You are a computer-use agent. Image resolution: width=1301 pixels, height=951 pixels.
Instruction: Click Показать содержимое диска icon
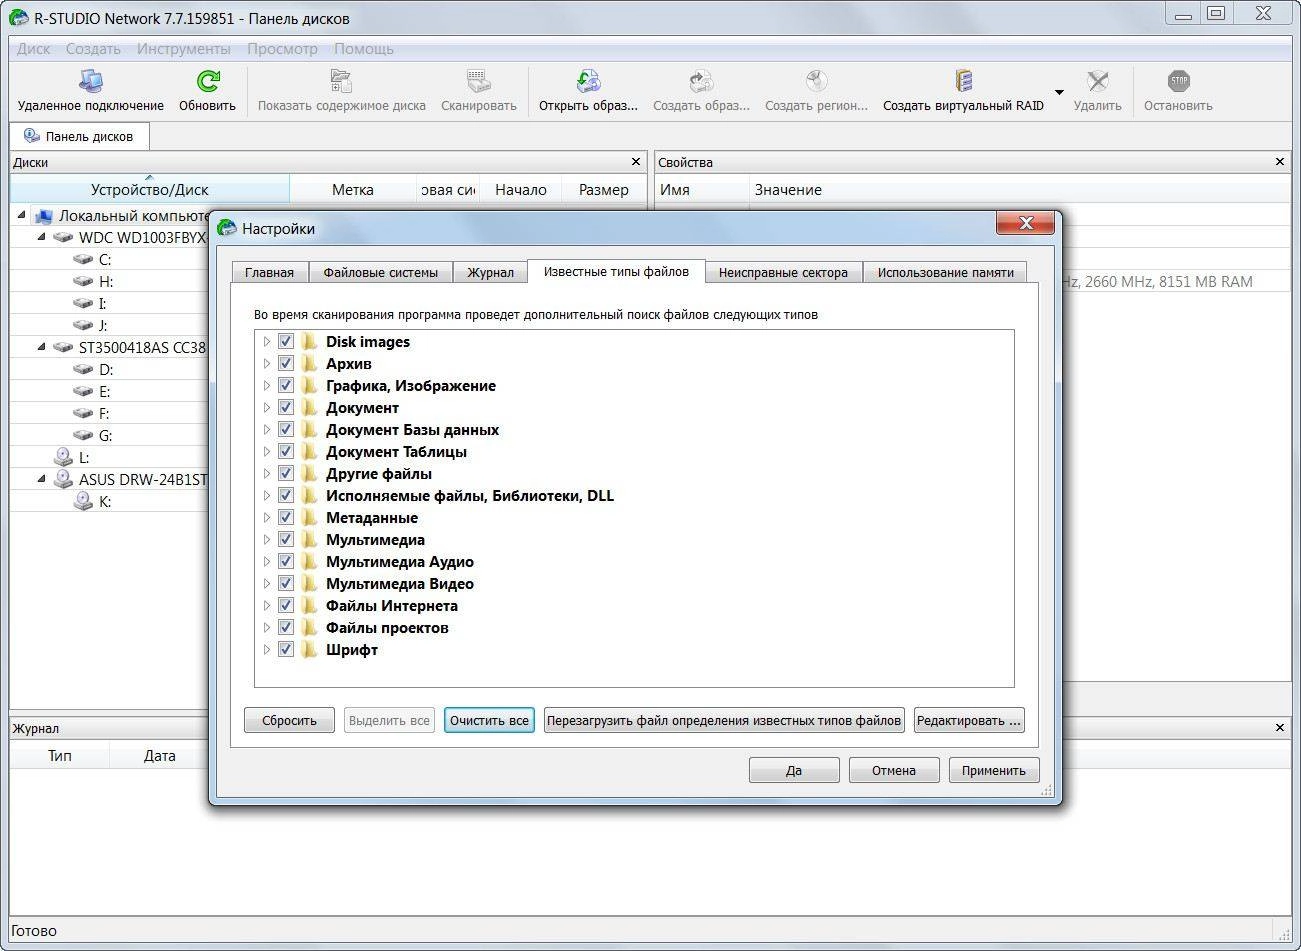(341, 81)
